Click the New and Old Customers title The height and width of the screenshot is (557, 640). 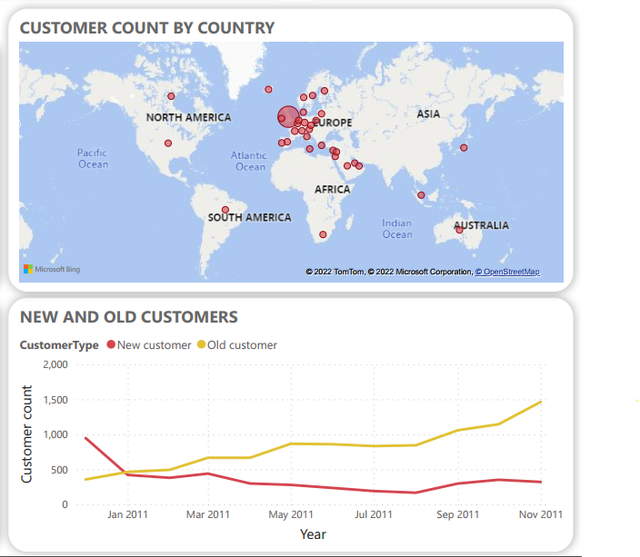[129, 317]
